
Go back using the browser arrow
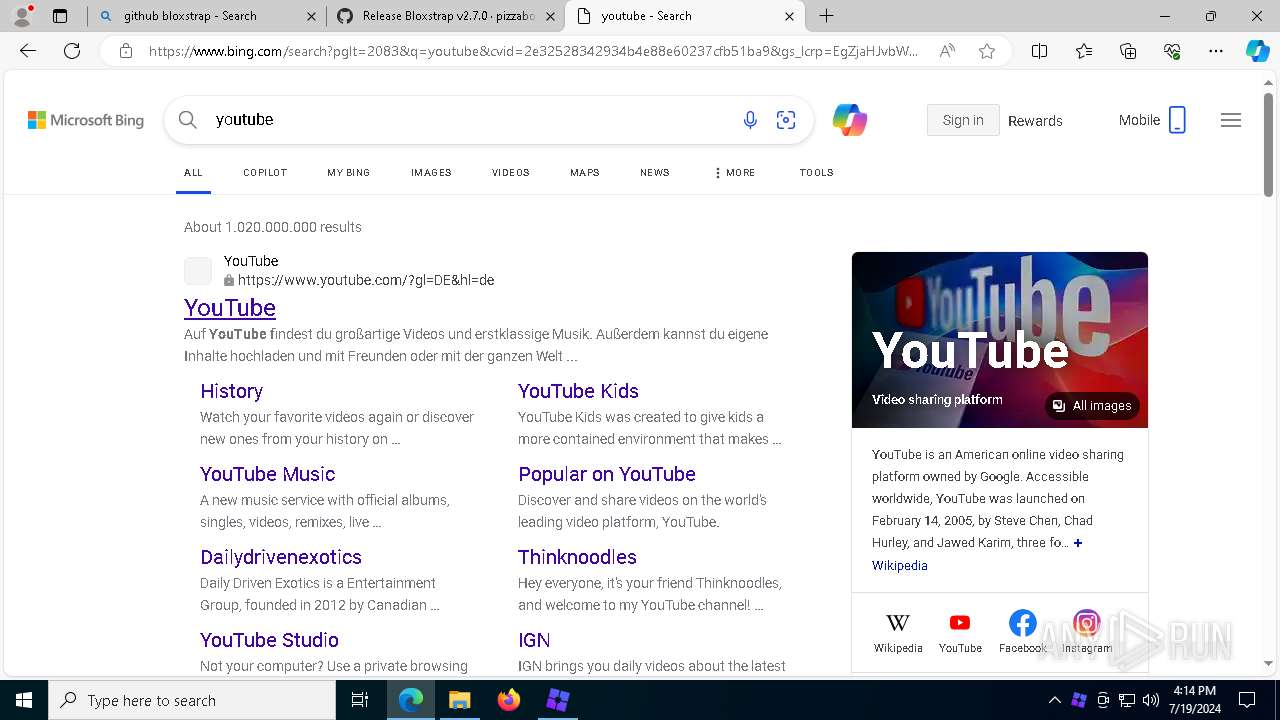pyautogui.click(x=28, y=51)
